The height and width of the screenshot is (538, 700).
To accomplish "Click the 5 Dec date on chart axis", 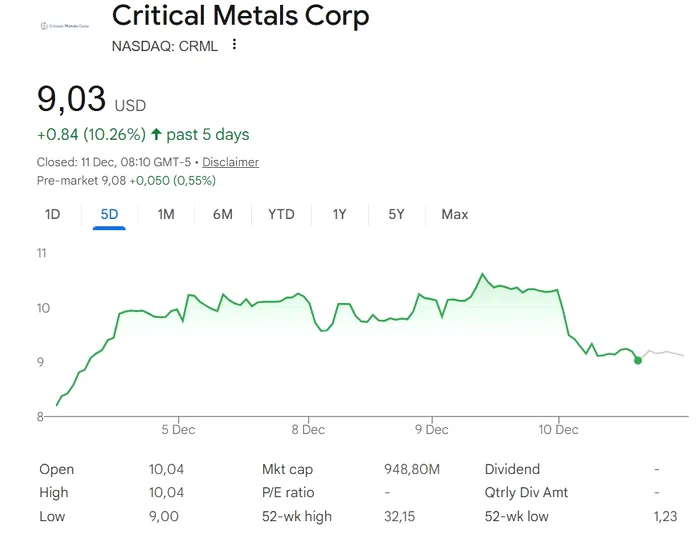I will pos(178,429).
